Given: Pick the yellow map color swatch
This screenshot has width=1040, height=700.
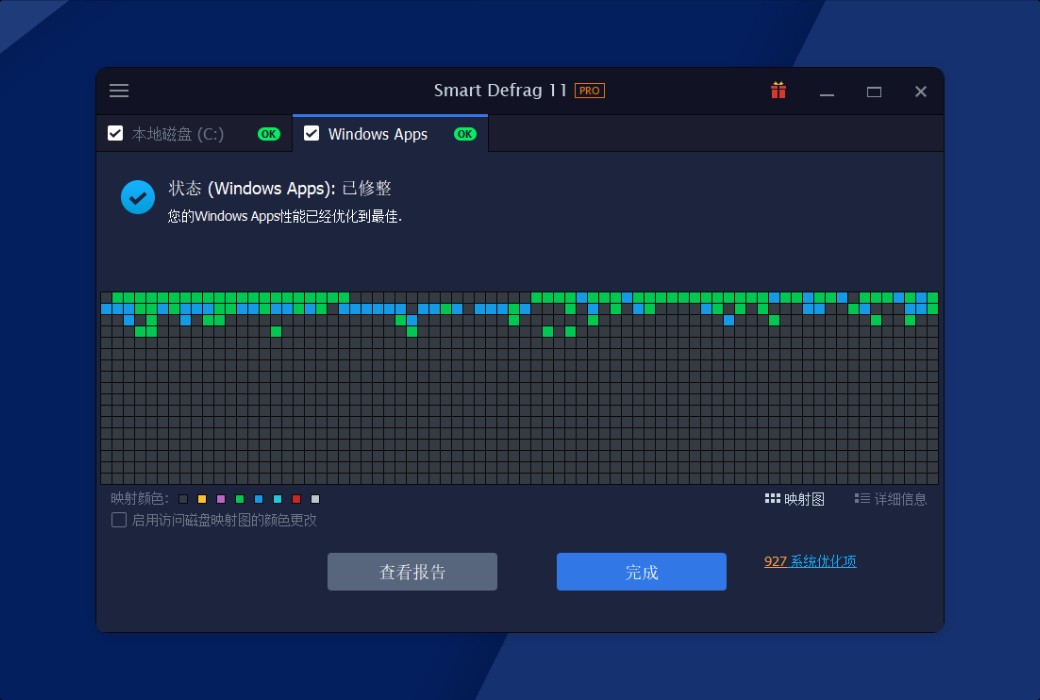Looking at the screenshot, I should [x=202, y=499].
